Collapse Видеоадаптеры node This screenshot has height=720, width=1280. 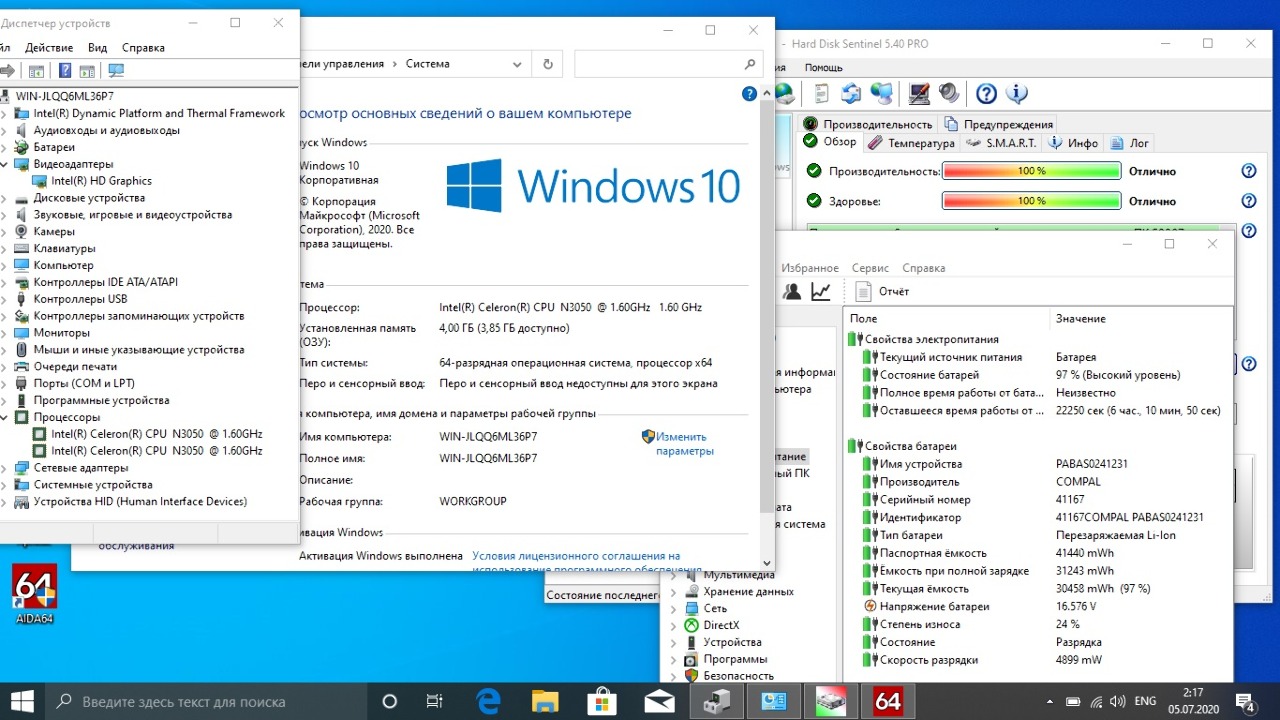click(x=4, y=164)
